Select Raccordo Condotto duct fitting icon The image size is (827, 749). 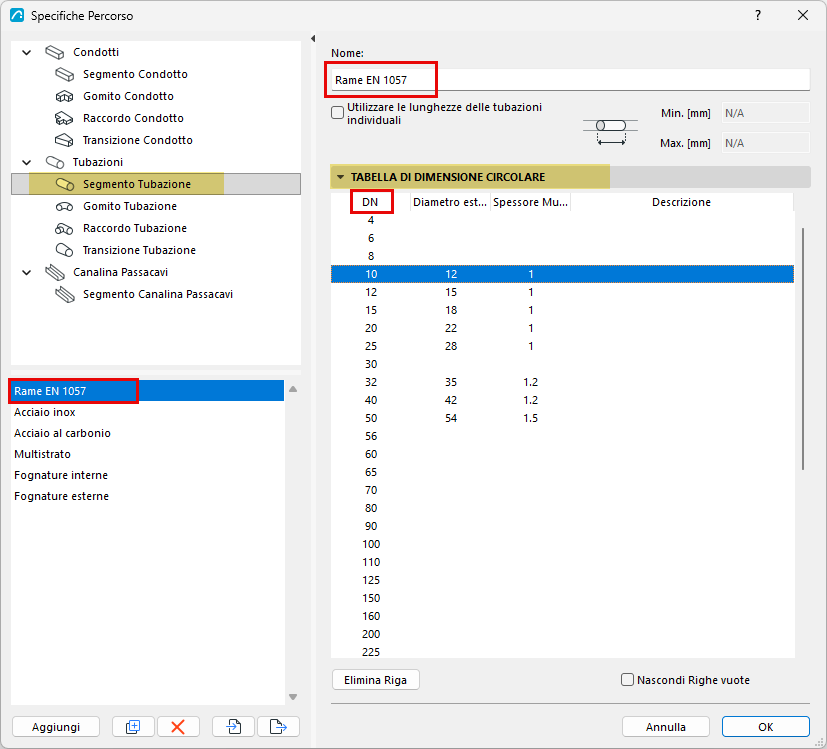(64, 118)
